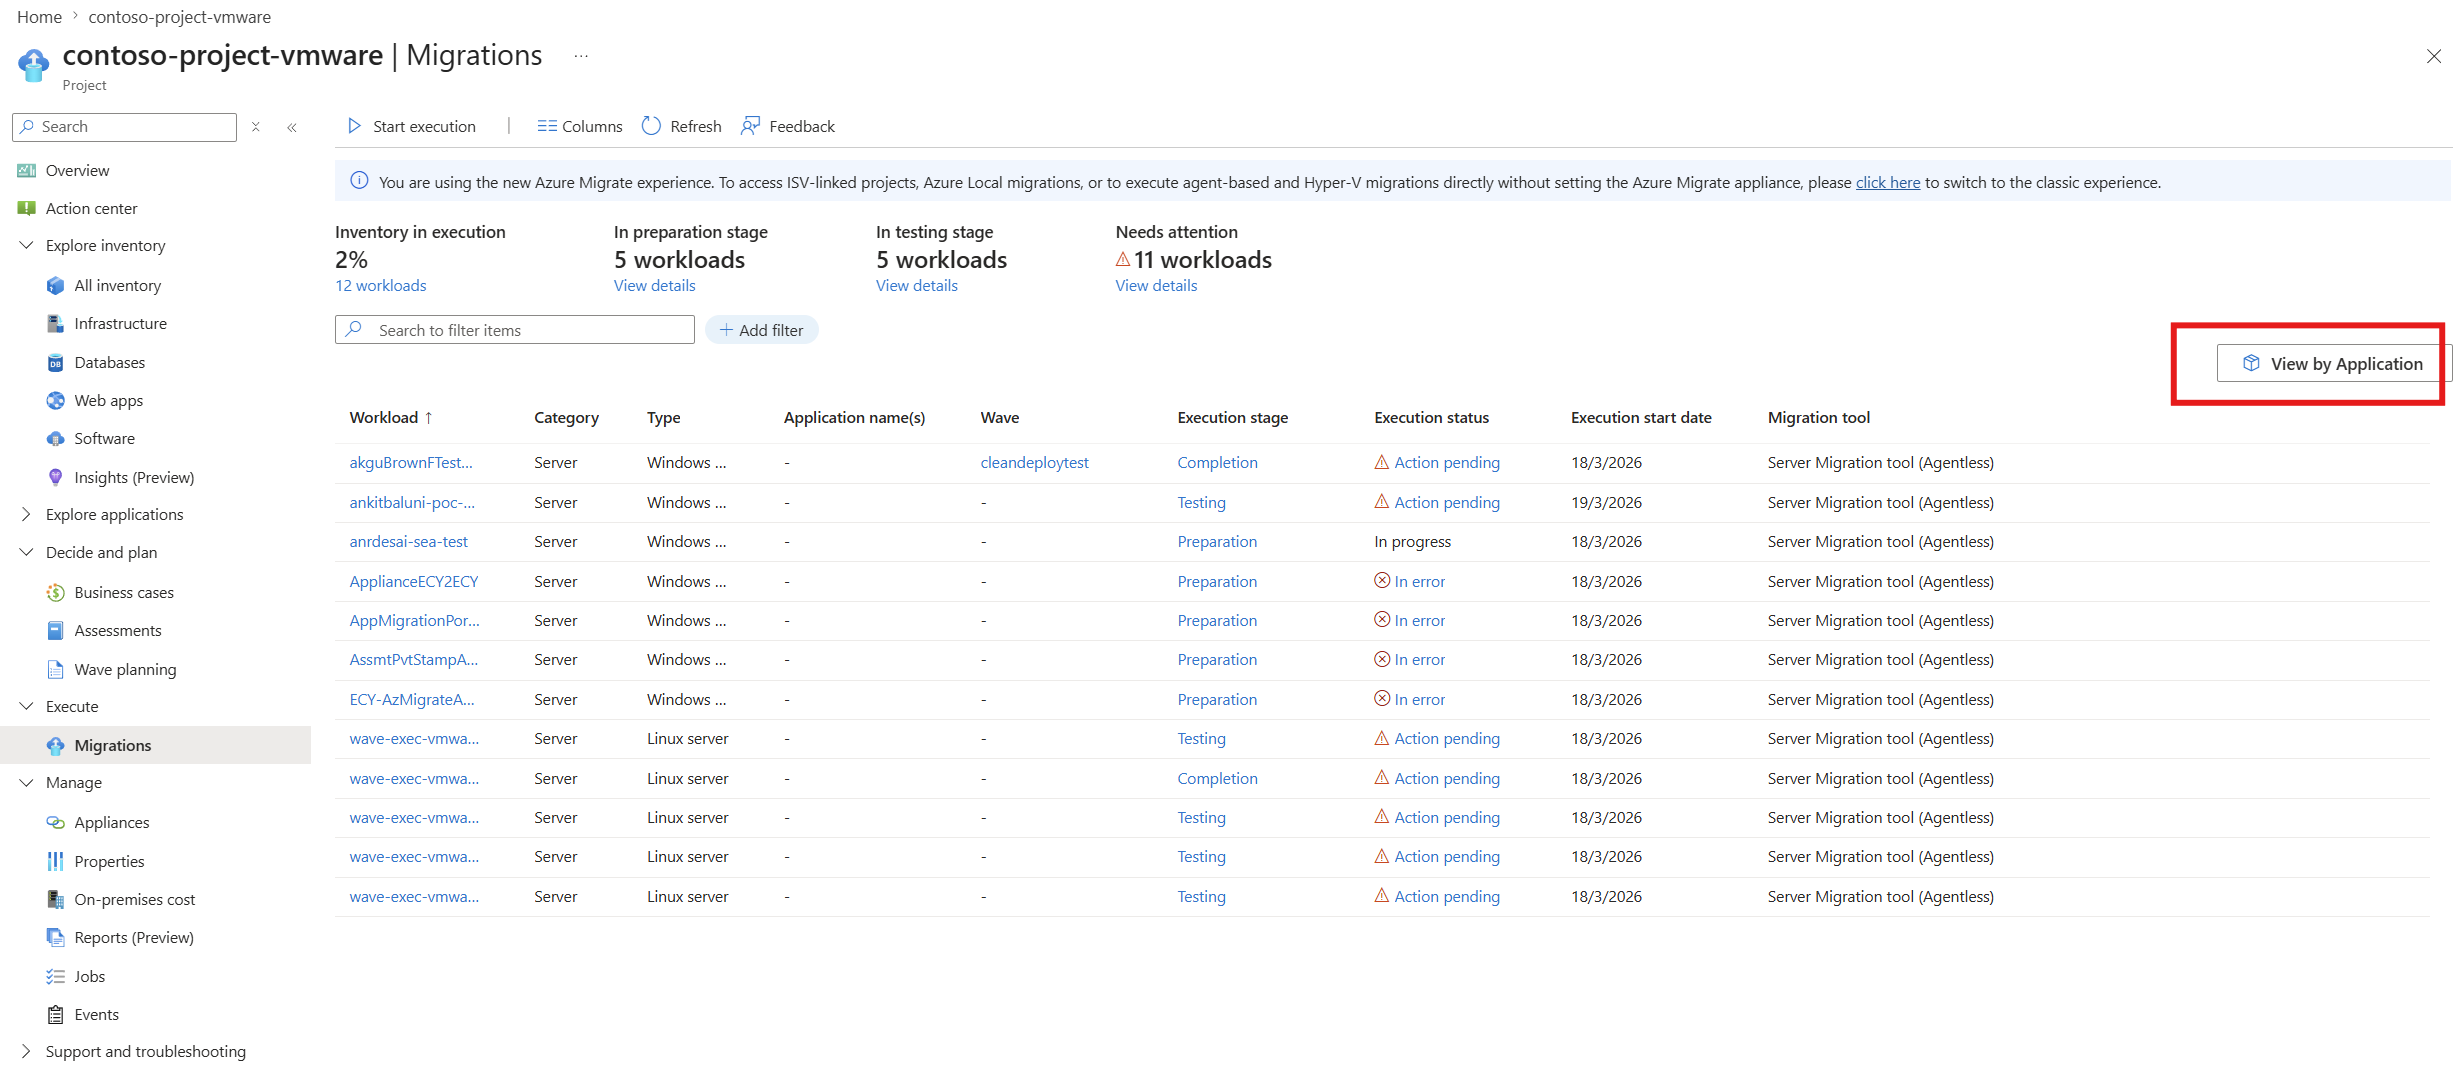Select Events in sidebar
Image resolution: width=2461 pixels, height=1089 pixels.
(97, 1015)
